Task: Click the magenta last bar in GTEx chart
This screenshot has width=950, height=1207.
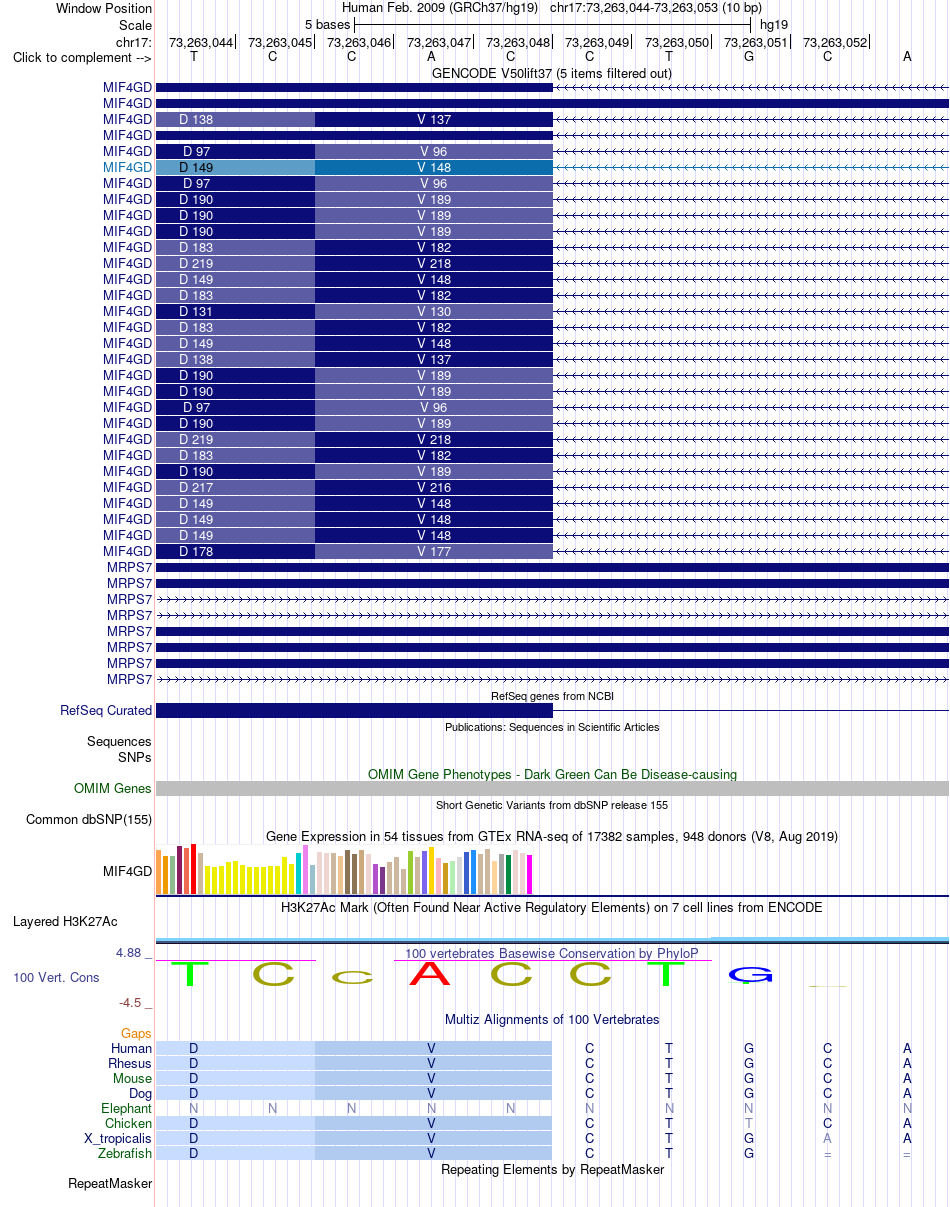Action: pyautogui.click(x=529, y=874)
